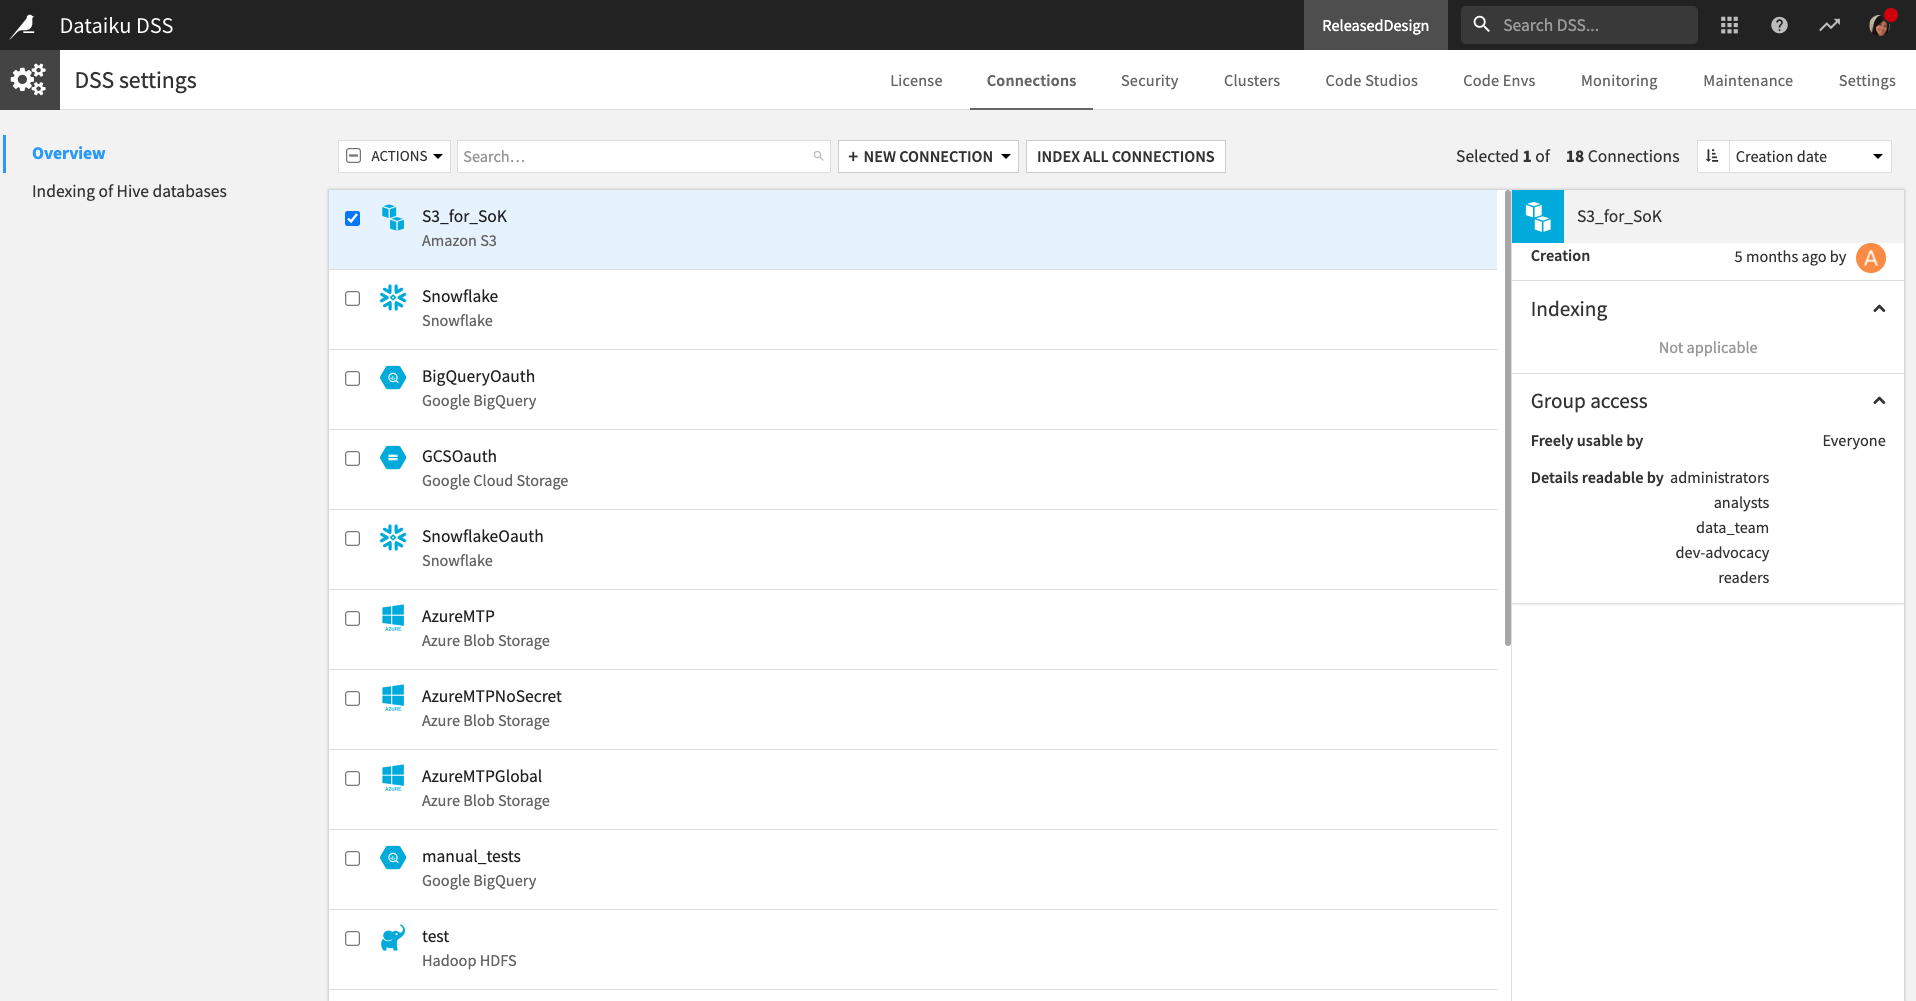Collapse the Group access section
This screenshot has height=1001, width=1916.
tap(1879, 400)
